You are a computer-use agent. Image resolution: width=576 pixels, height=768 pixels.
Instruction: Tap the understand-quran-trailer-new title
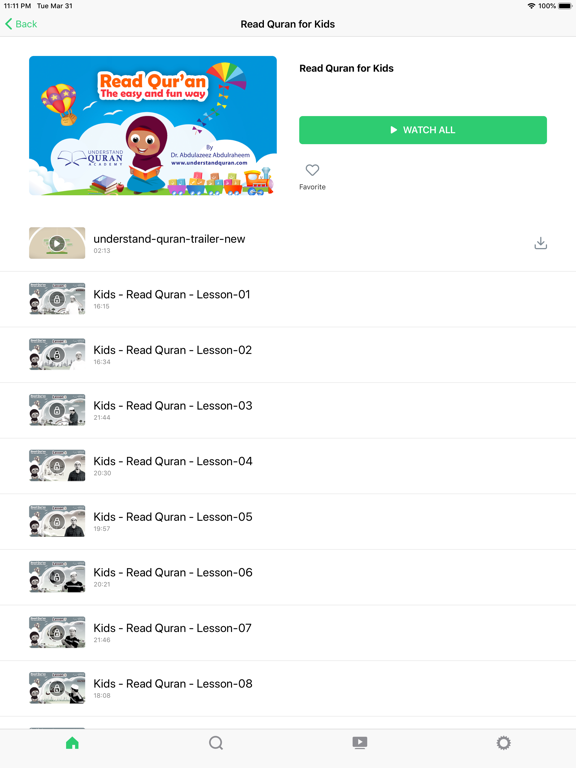(x=169, y=239)
